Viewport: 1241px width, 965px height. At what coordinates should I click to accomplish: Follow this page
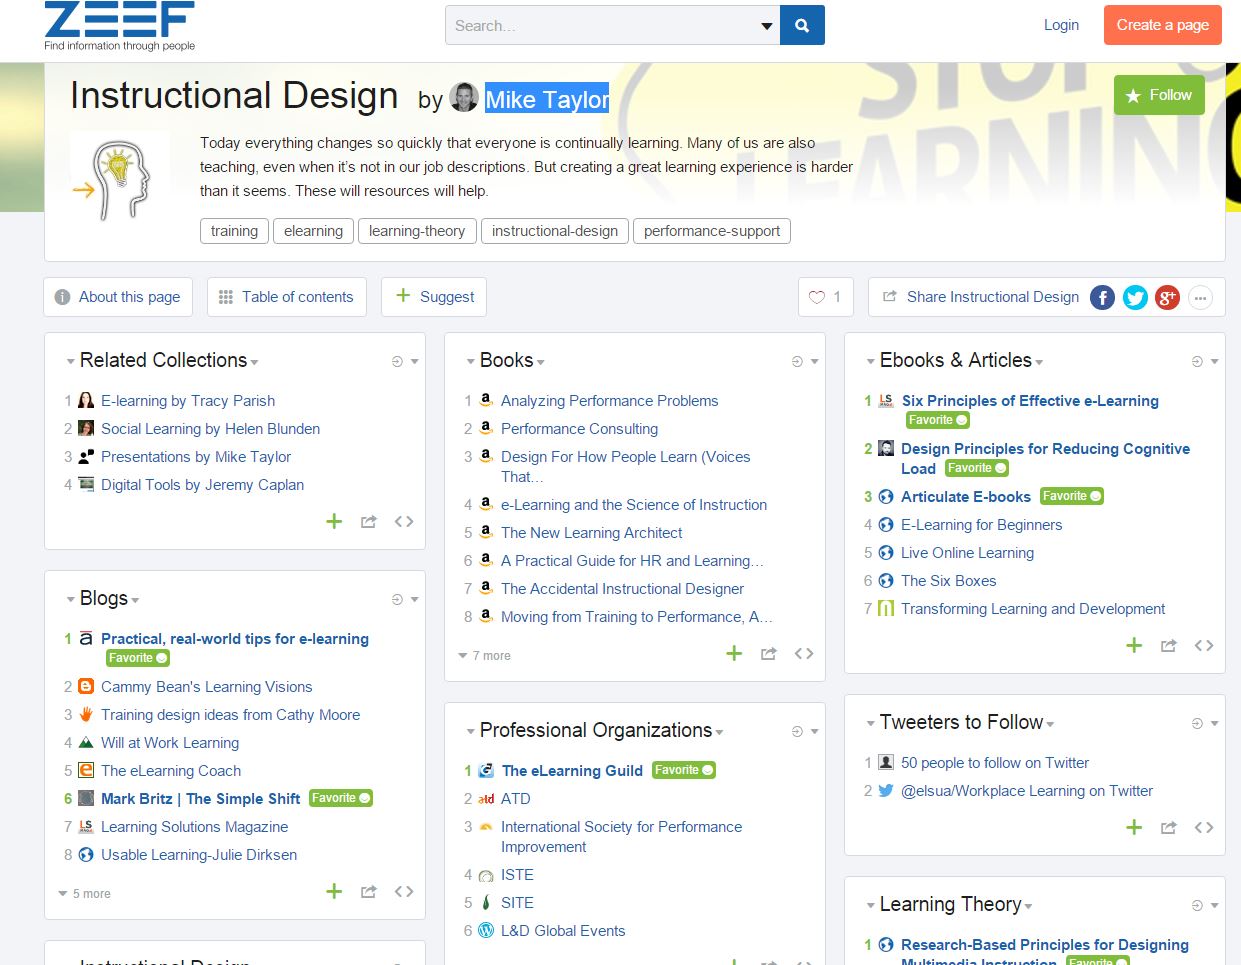pyautogui.click(x=1160, y=95)
